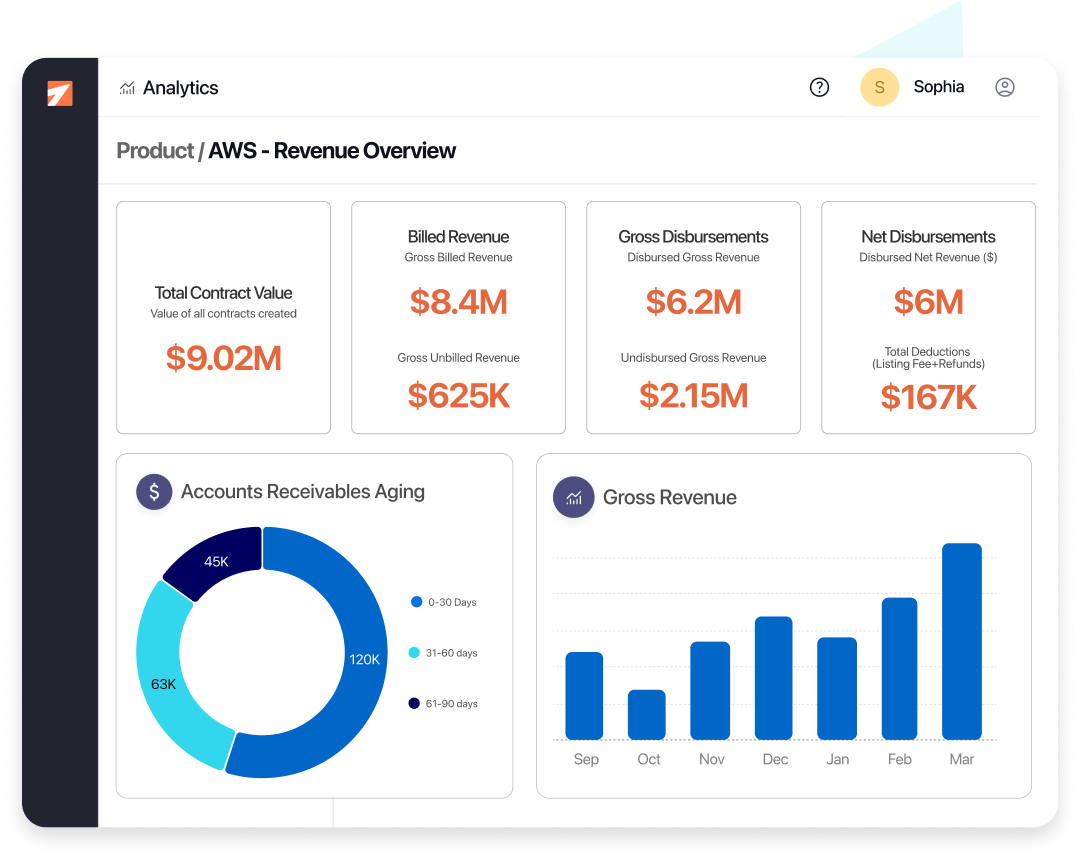Click the Mar bar in Gross Revenue chart

point(962,642)
